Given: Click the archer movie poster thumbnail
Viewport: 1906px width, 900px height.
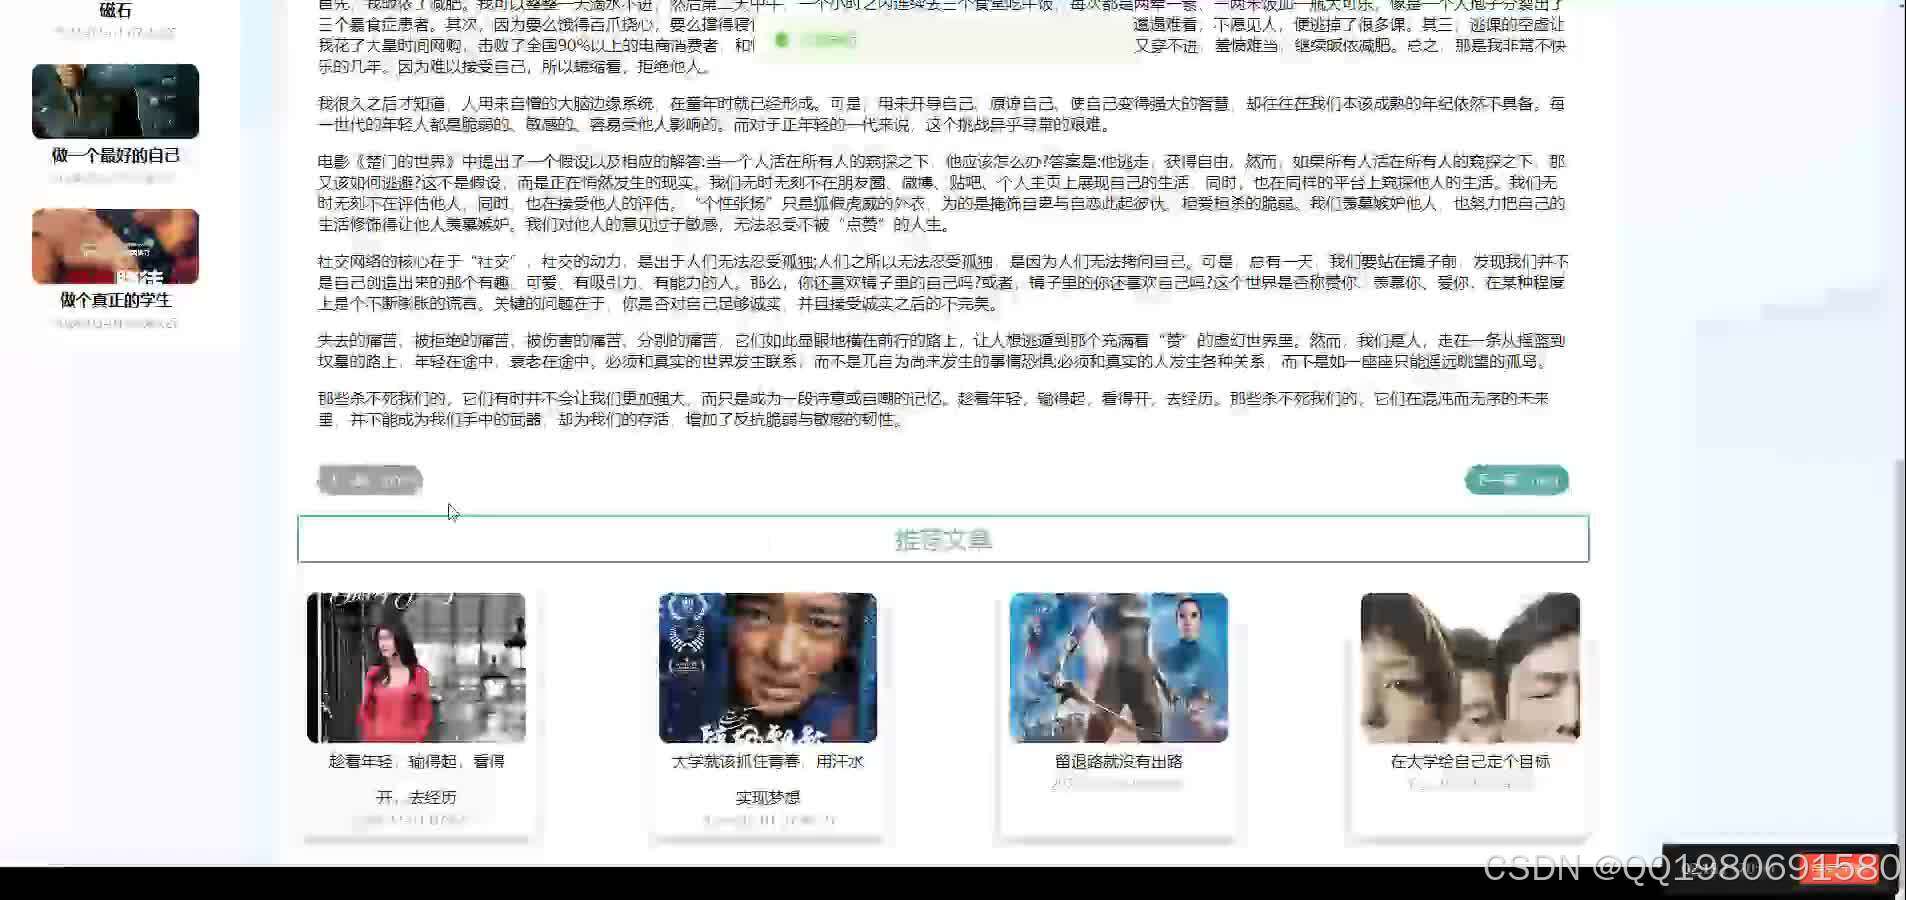Looking at the screenshot, I should [1117, 667].
